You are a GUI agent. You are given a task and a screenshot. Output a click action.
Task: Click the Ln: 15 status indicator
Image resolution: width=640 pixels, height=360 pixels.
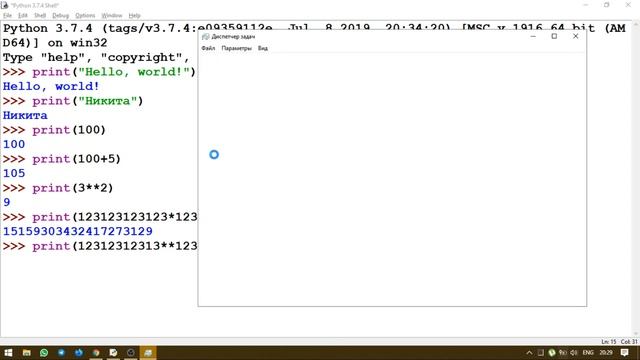(608, 342)
